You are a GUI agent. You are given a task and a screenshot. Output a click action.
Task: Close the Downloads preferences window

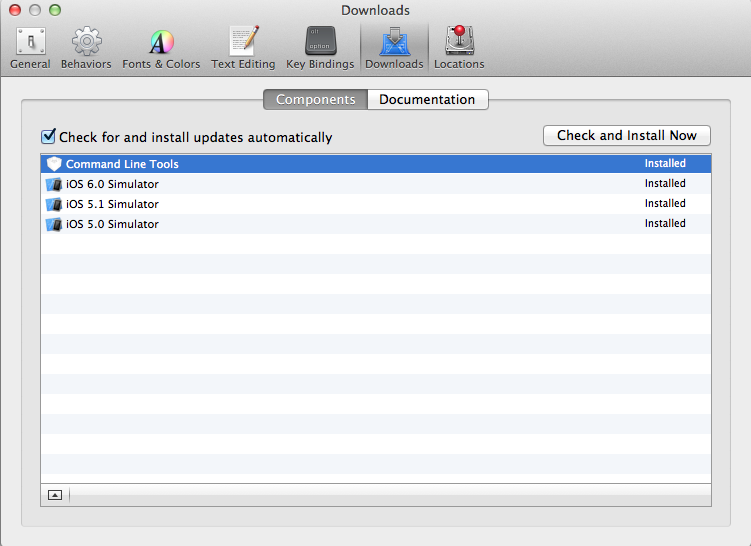tap(15, 10)
